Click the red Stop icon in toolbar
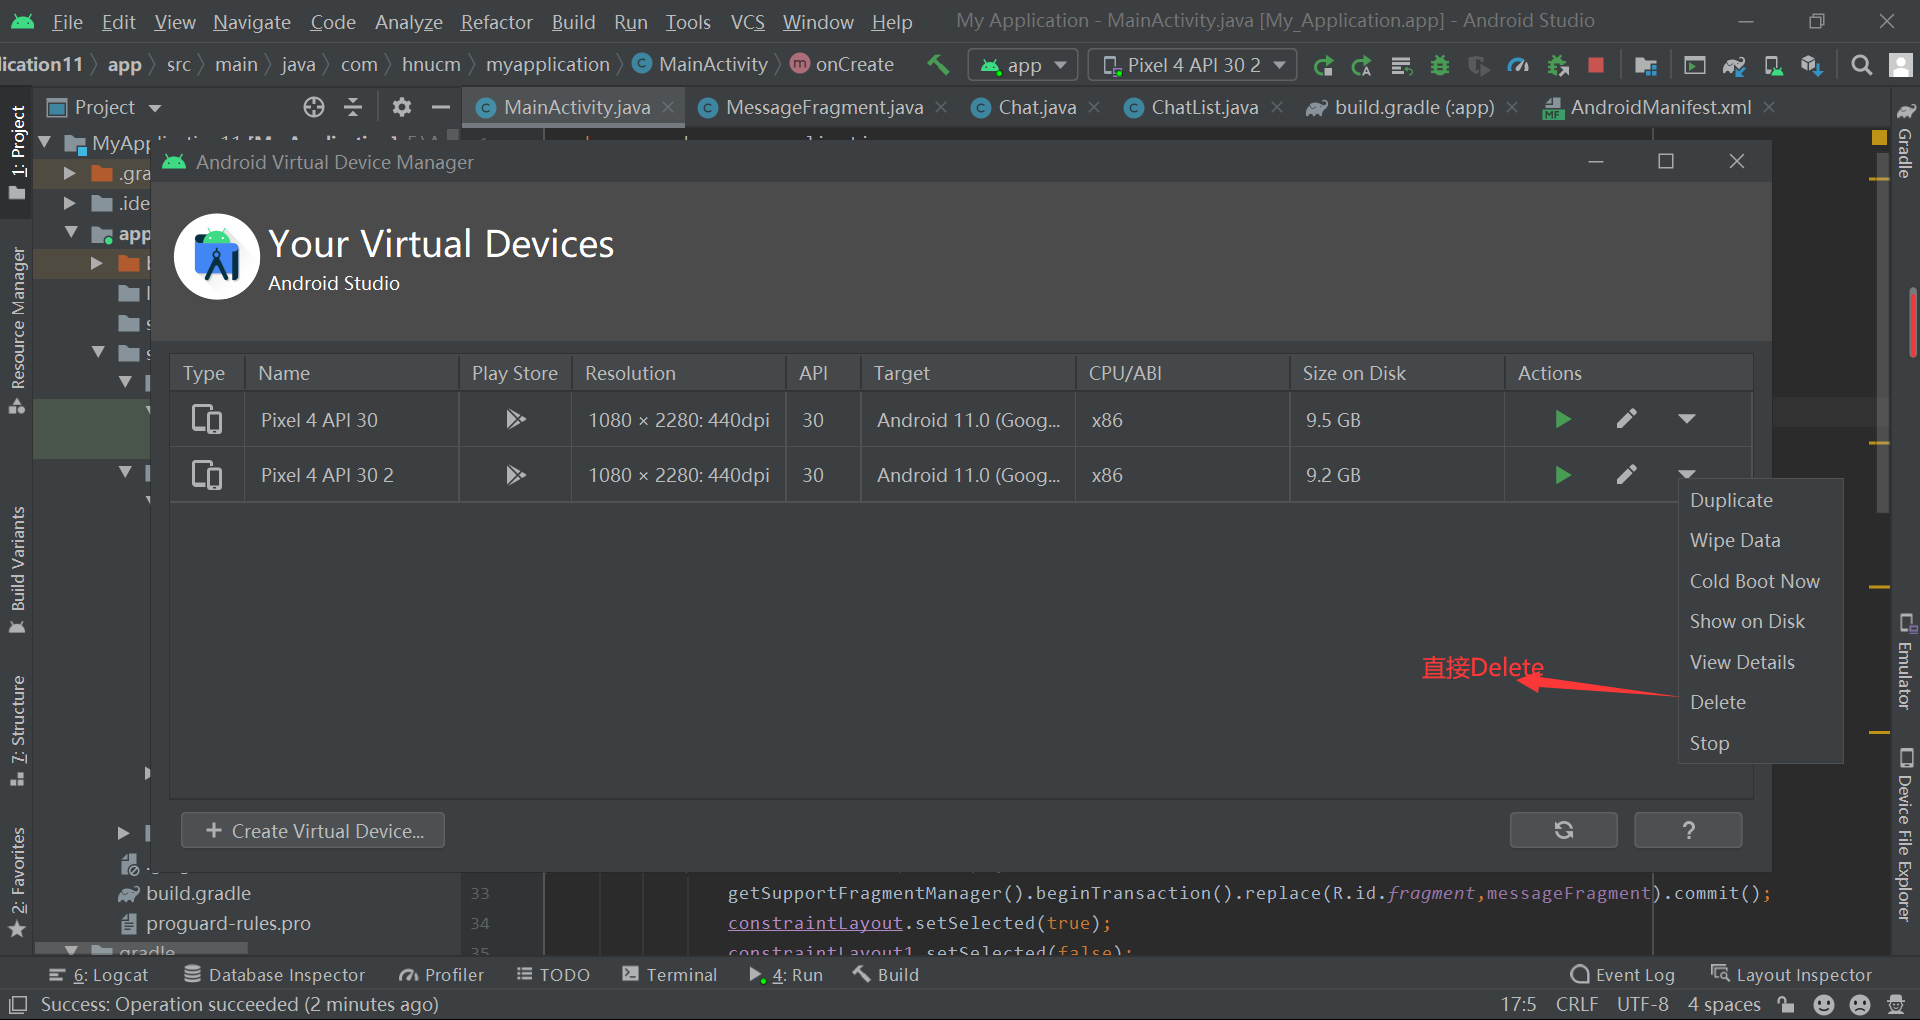This screenshot has height=1020, width=1920. [x=1596, y=66]
